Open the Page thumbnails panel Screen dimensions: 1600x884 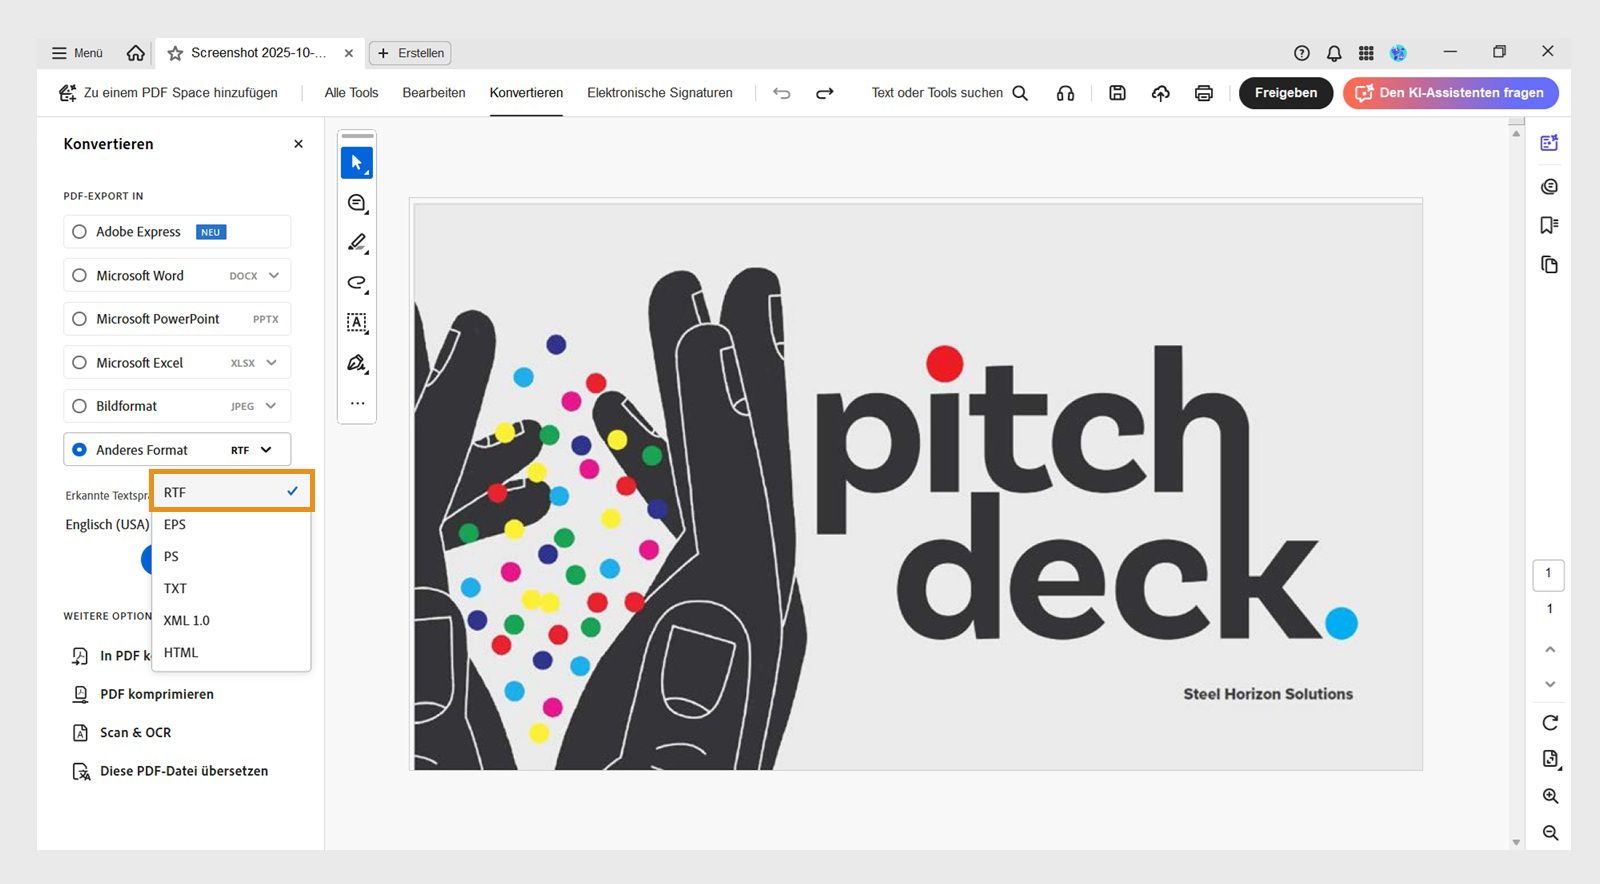[1549, 265]
